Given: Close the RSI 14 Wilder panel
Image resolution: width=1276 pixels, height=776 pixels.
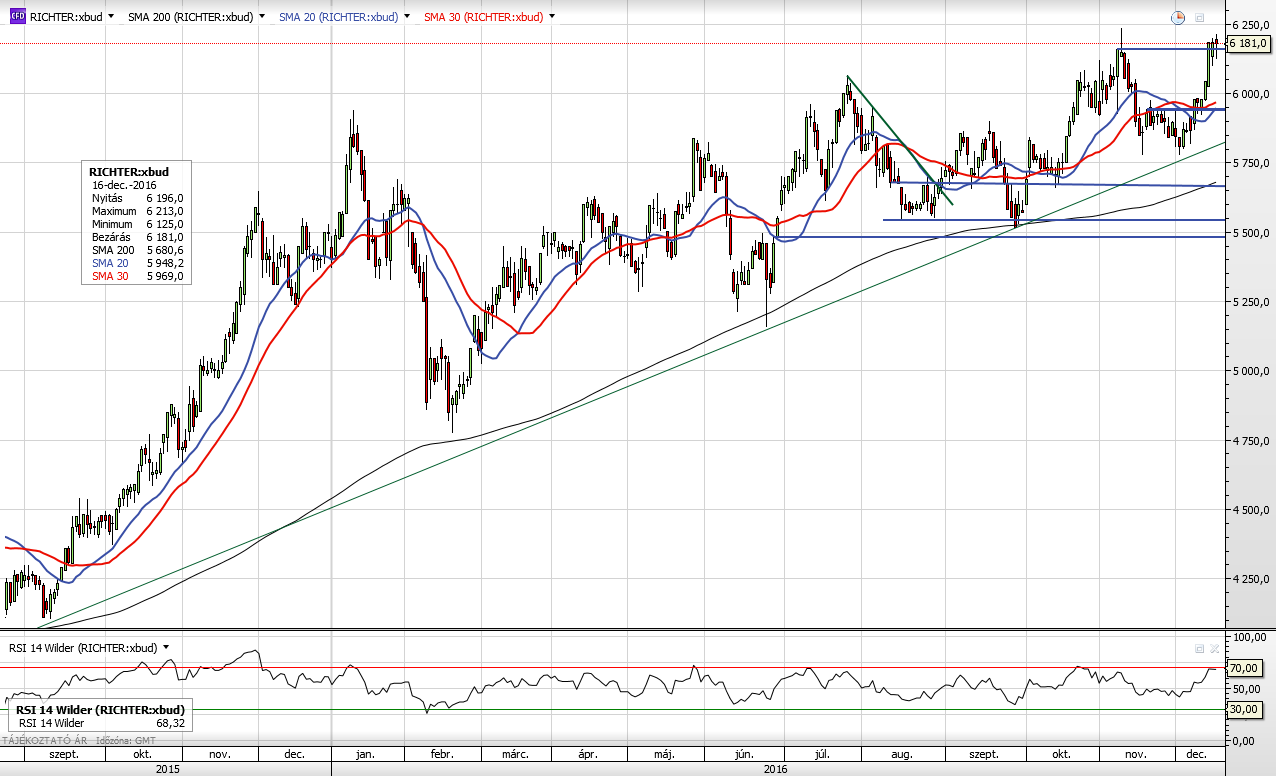Looking at the screenshot, I should point(1214,648).
